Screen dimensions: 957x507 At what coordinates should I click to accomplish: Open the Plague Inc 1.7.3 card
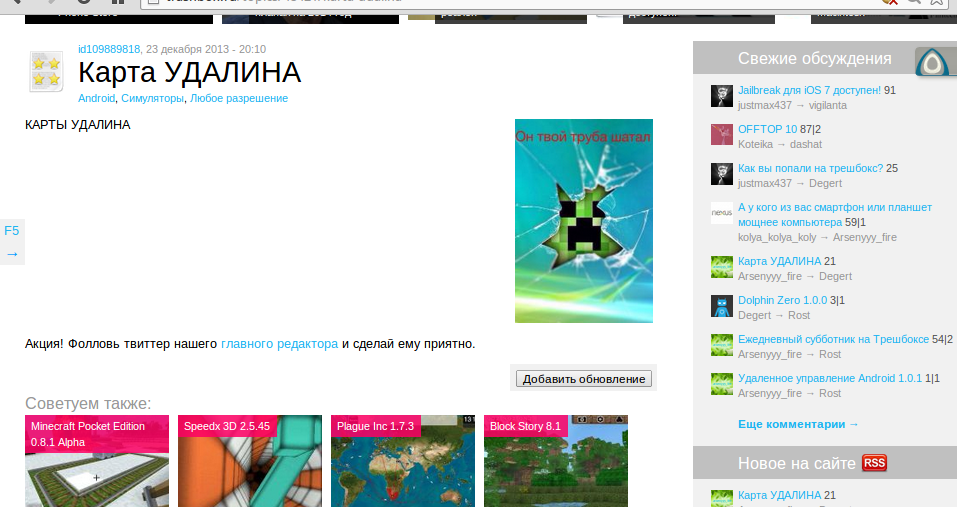pos(403,461)
